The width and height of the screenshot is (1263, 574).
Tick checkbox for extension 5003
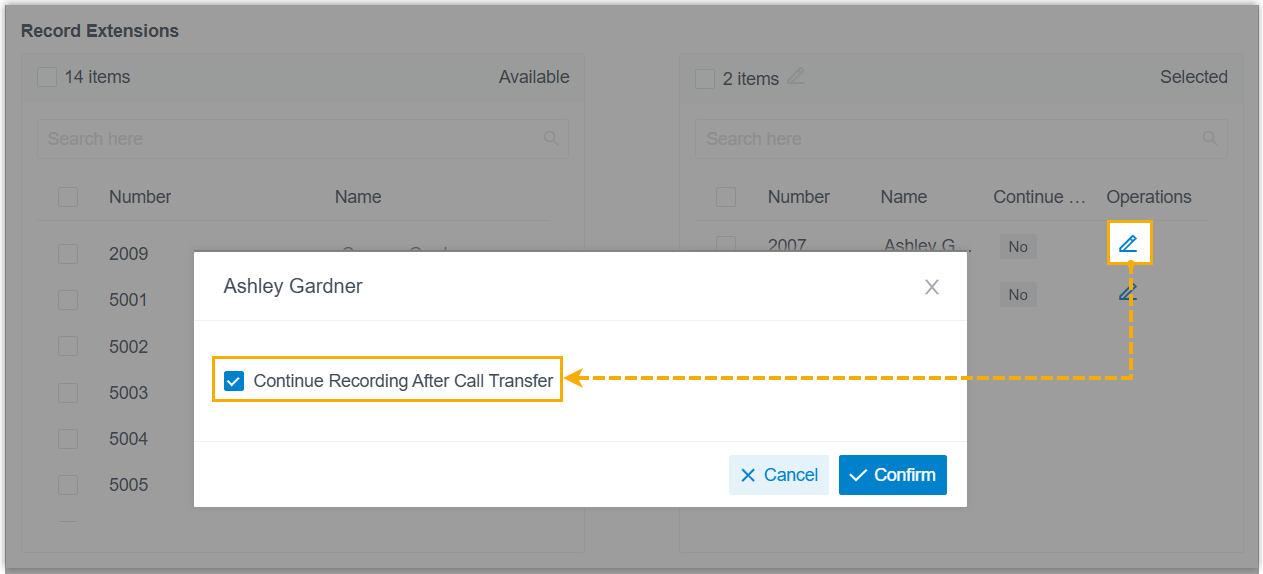pos(68,393)
